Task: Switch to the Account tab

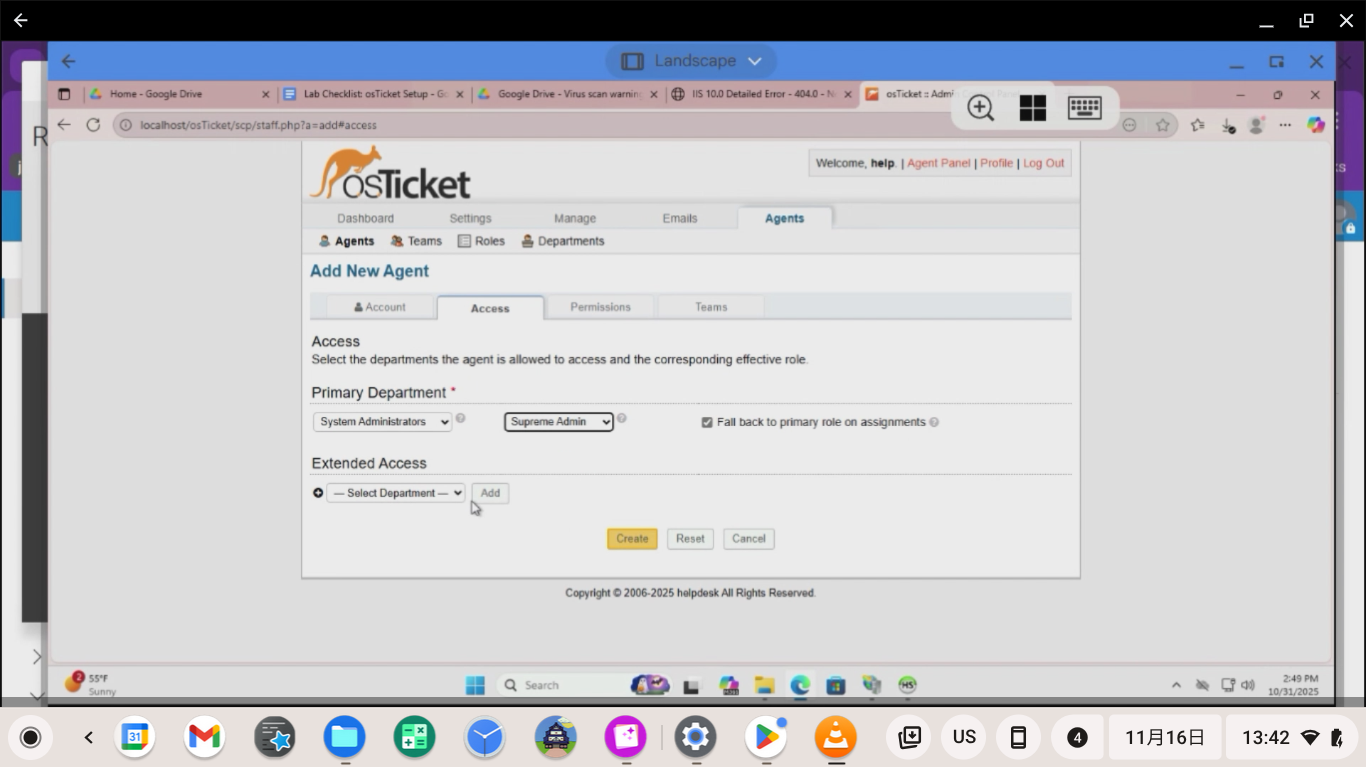Action: point(380,307)
